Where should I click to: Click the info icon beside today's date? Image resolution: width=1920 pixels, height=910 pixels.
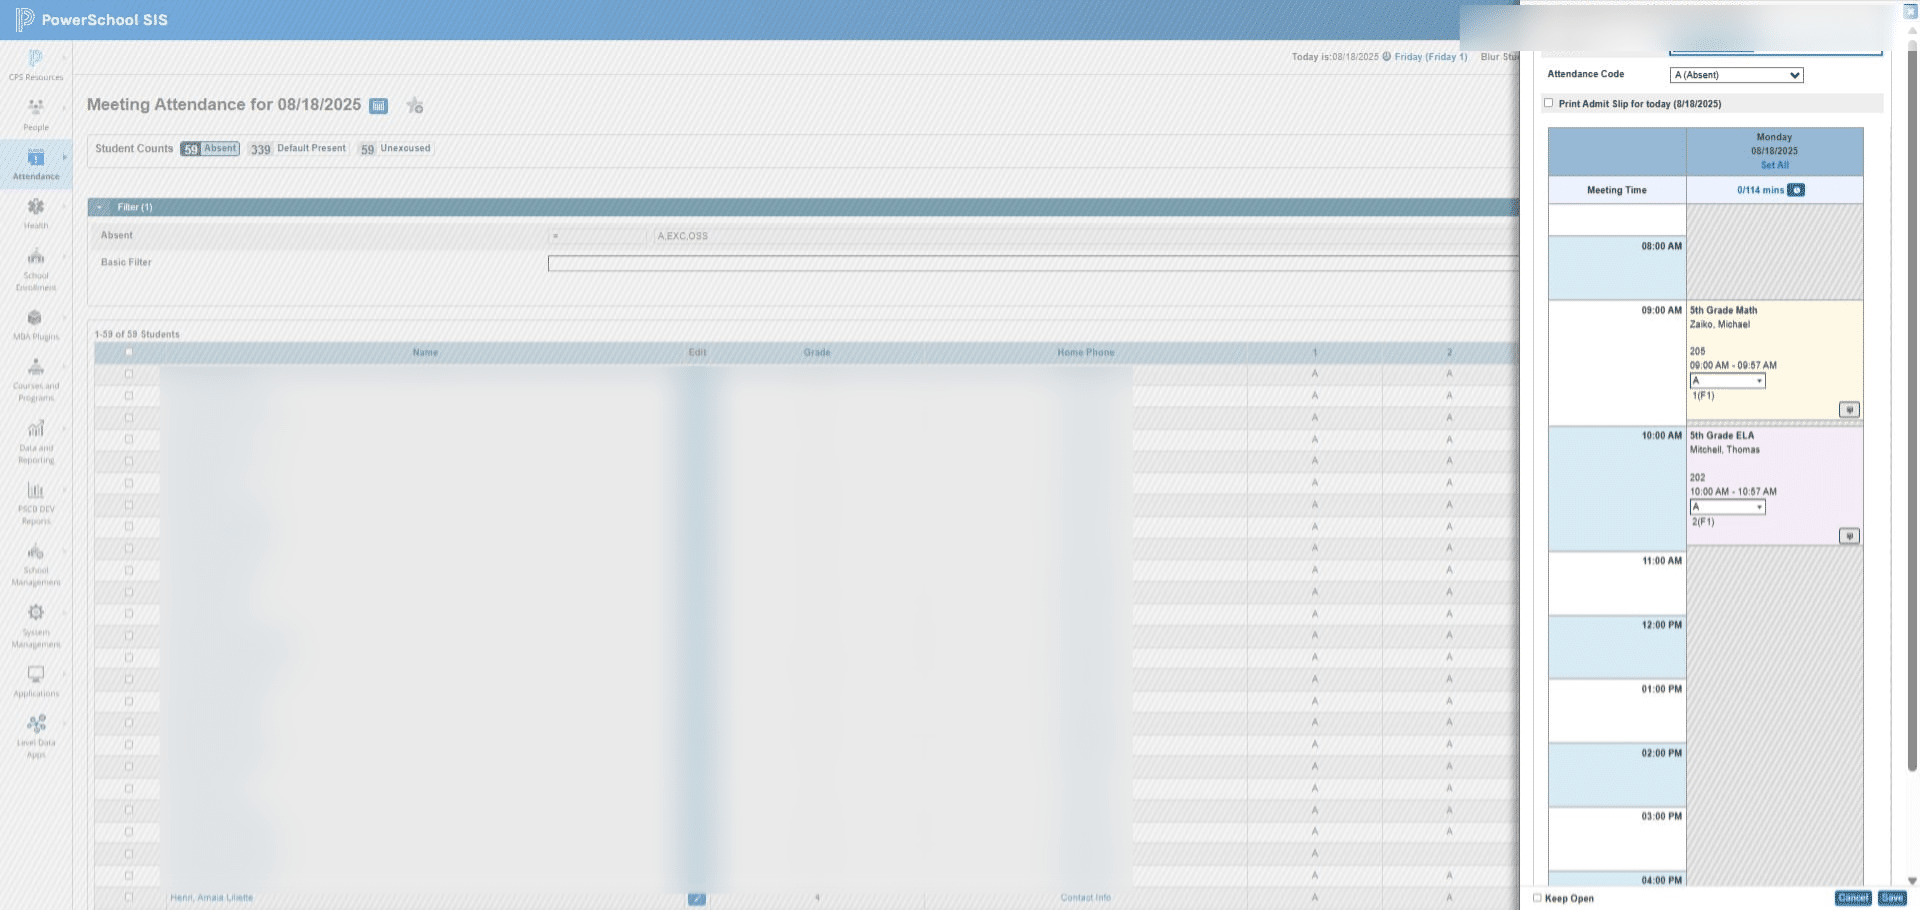(1386, 57)
